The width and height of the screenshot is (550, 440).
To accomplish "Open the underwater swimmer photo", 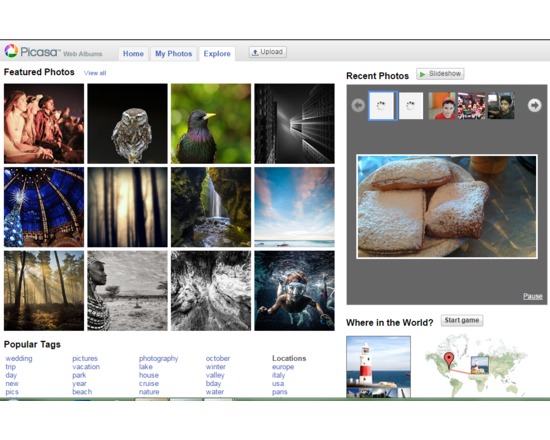I will pyautogui.click(x=294, y=291).
